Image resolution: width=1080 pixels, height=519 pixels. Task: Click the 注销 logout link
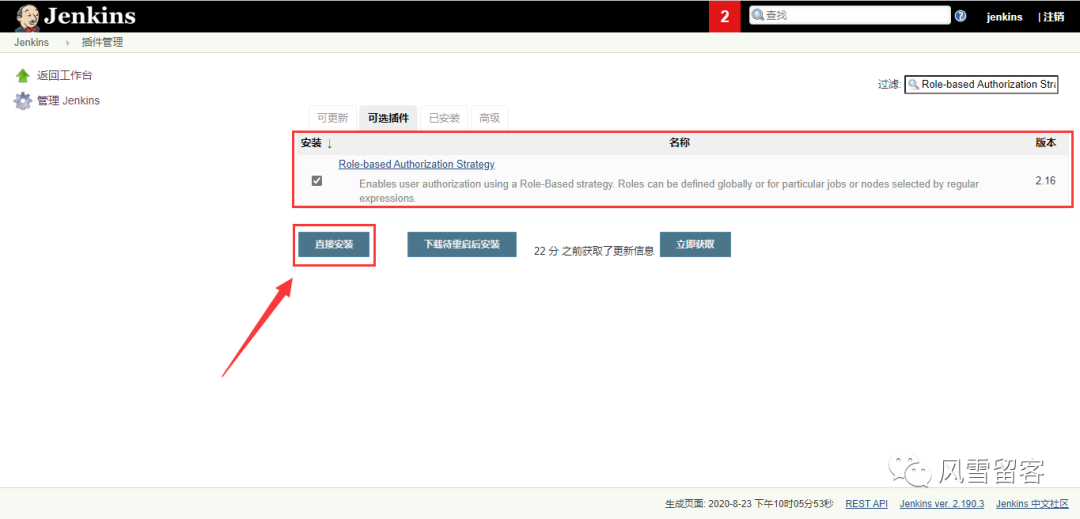(1053, 17)
